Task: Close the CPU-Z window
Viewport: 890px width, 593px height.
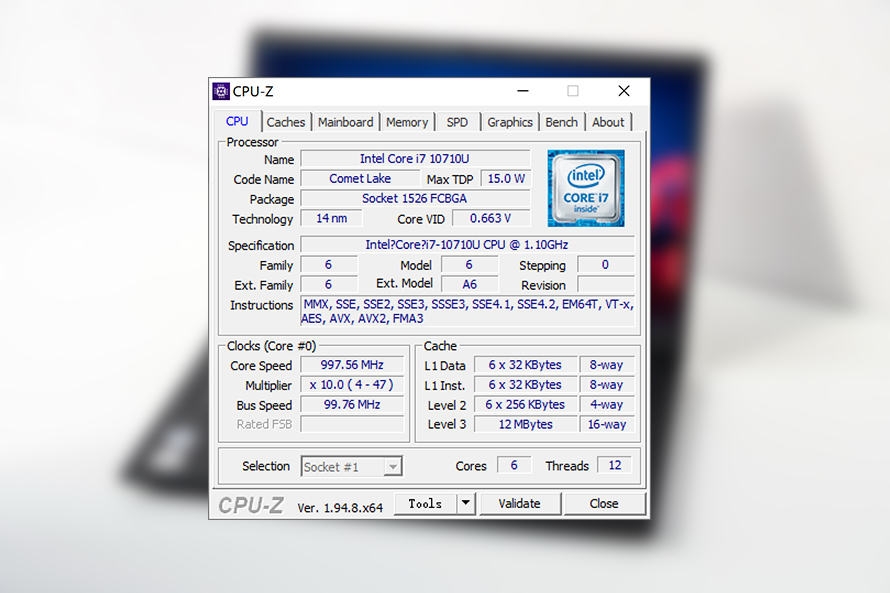Action: [x=624, y=91]
